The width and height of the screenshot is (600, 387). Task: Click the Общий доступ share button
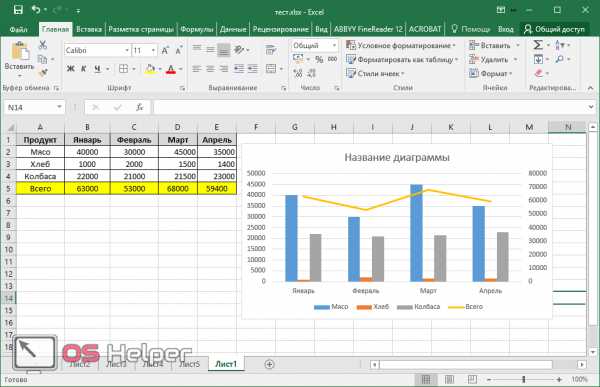(554, 29)
